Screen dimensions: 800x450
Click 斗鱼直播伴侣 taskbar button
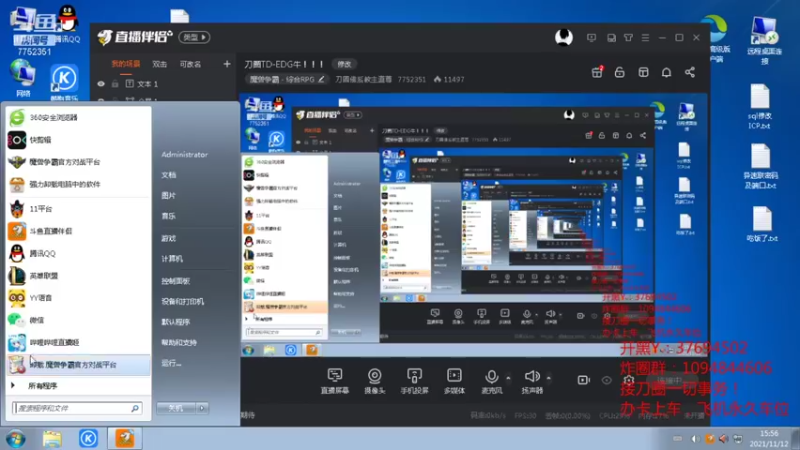click(x=125, y=439)
